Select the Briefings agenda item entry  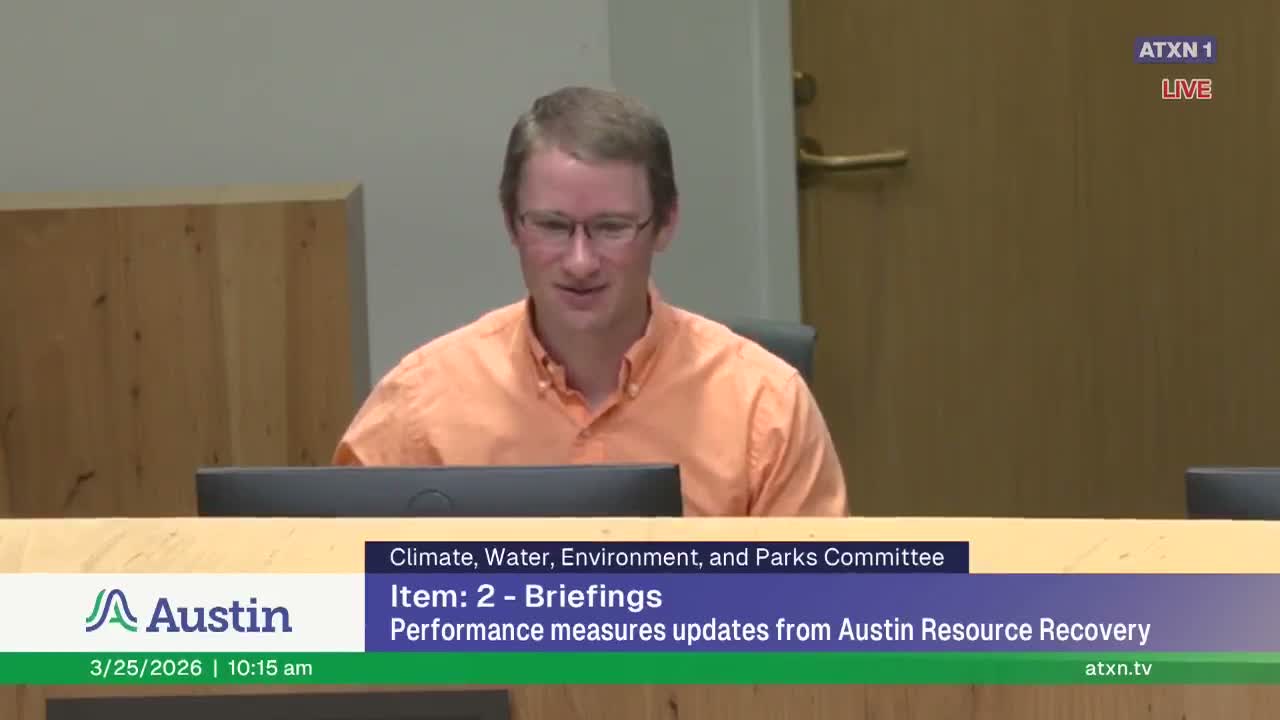524,596
